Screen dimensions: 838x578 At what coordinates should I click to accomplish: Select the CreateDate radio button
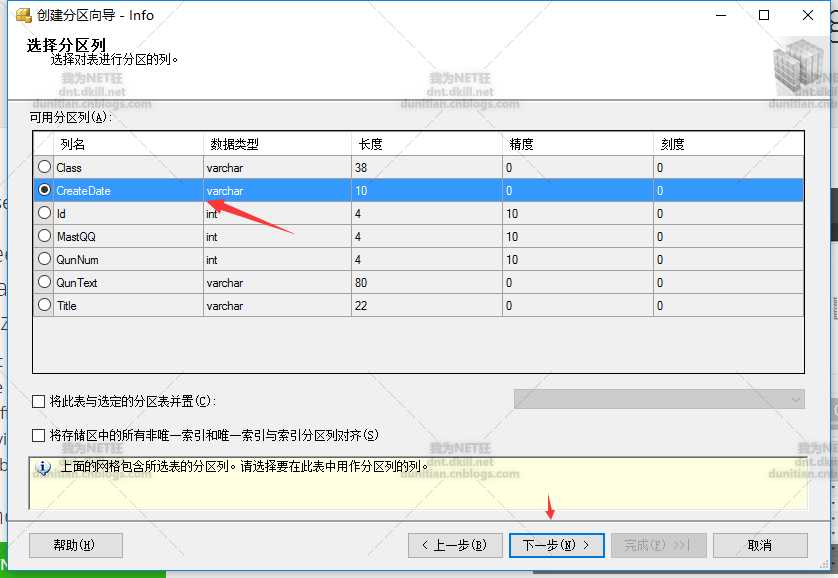44,190
